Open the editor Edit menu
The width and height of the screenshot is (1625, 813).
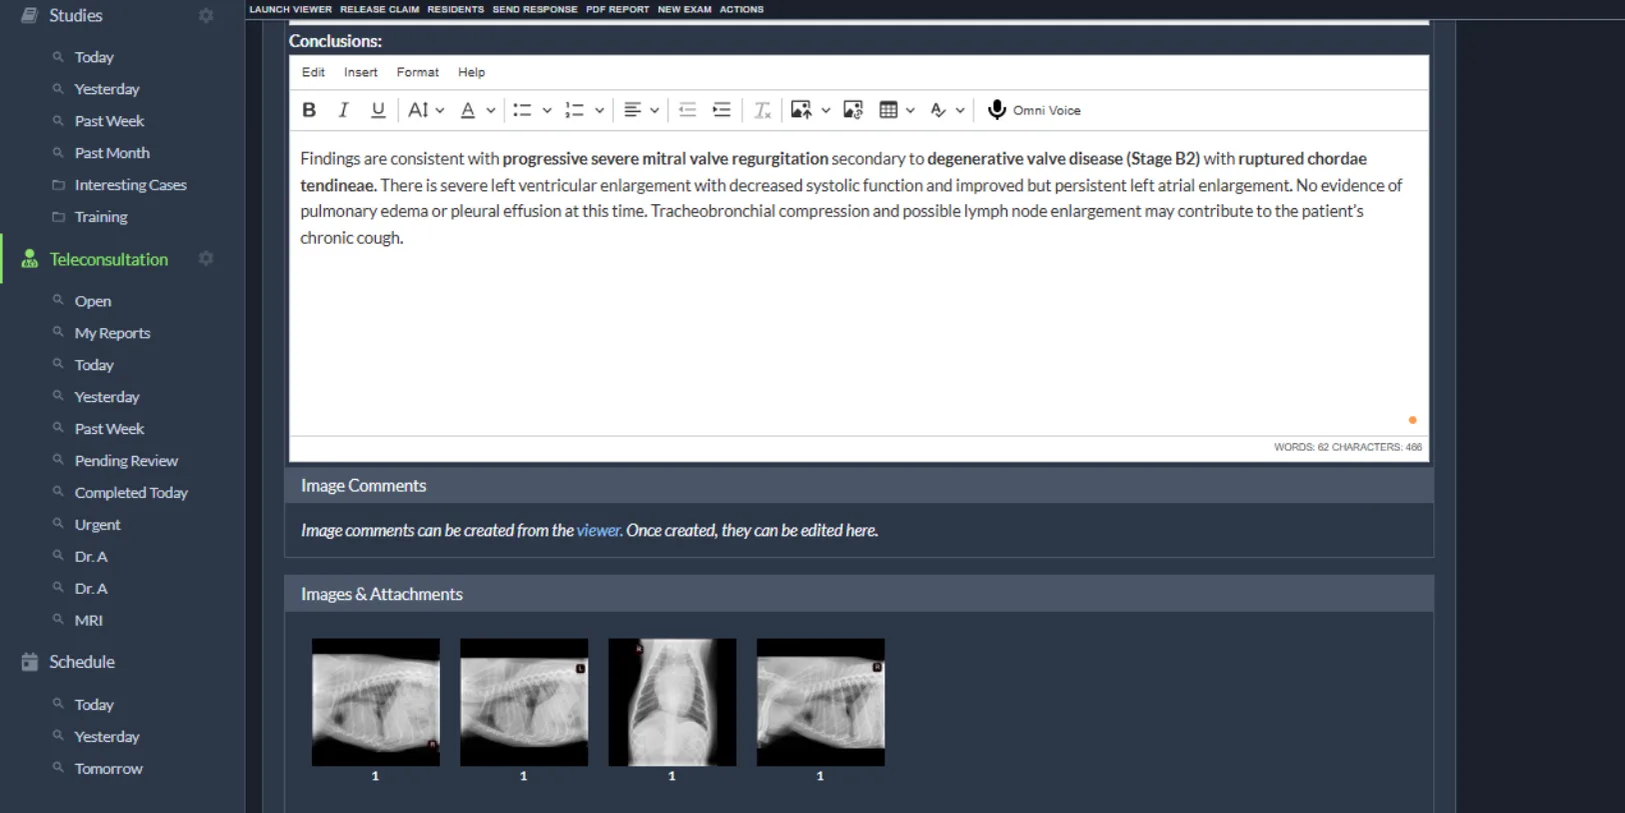(x=313, y=72)
